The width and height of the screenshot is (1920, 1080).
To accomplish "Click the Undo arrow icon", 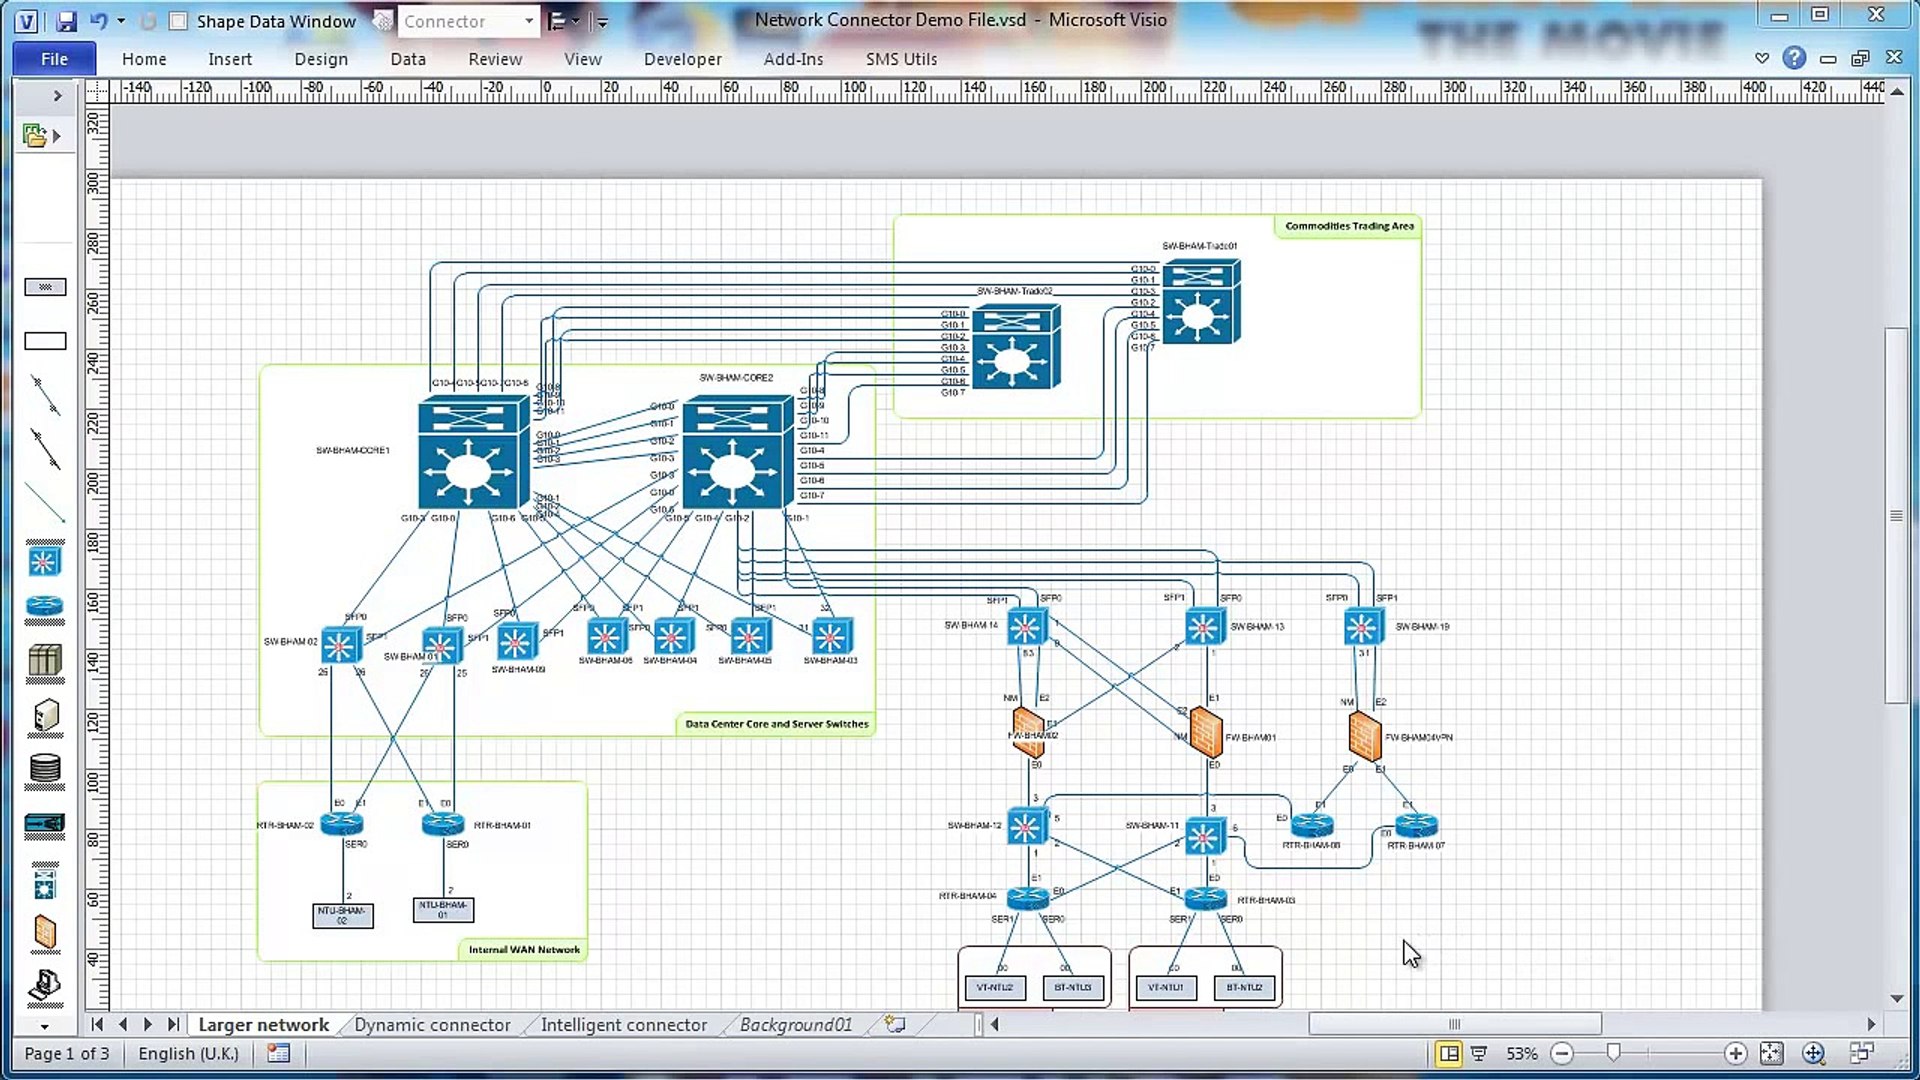I will pos(98,20).
